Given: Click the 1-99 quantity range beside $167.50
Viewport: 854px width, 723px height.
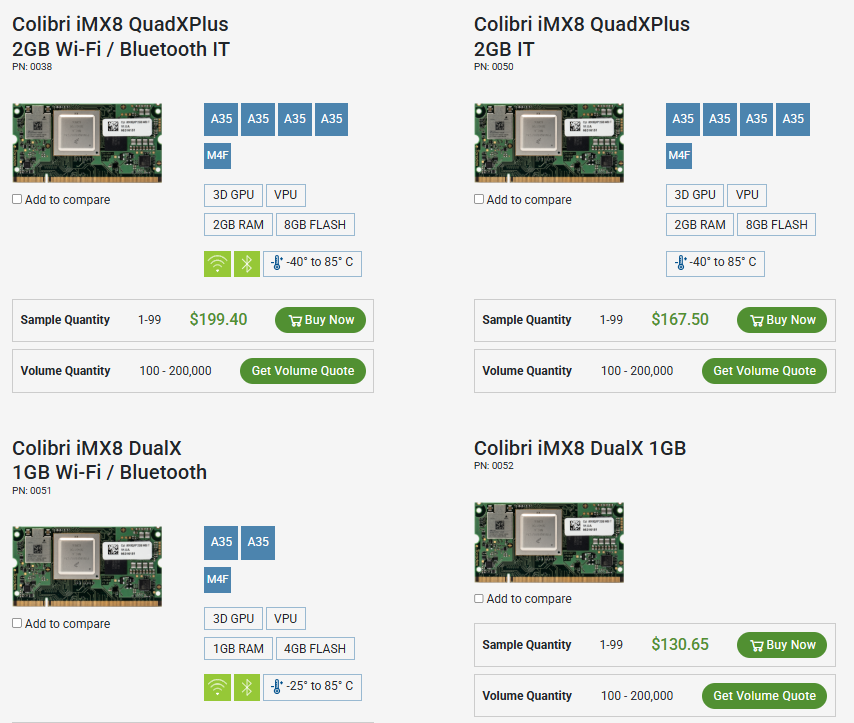Looking at the screenshot, I should [611, 320].
